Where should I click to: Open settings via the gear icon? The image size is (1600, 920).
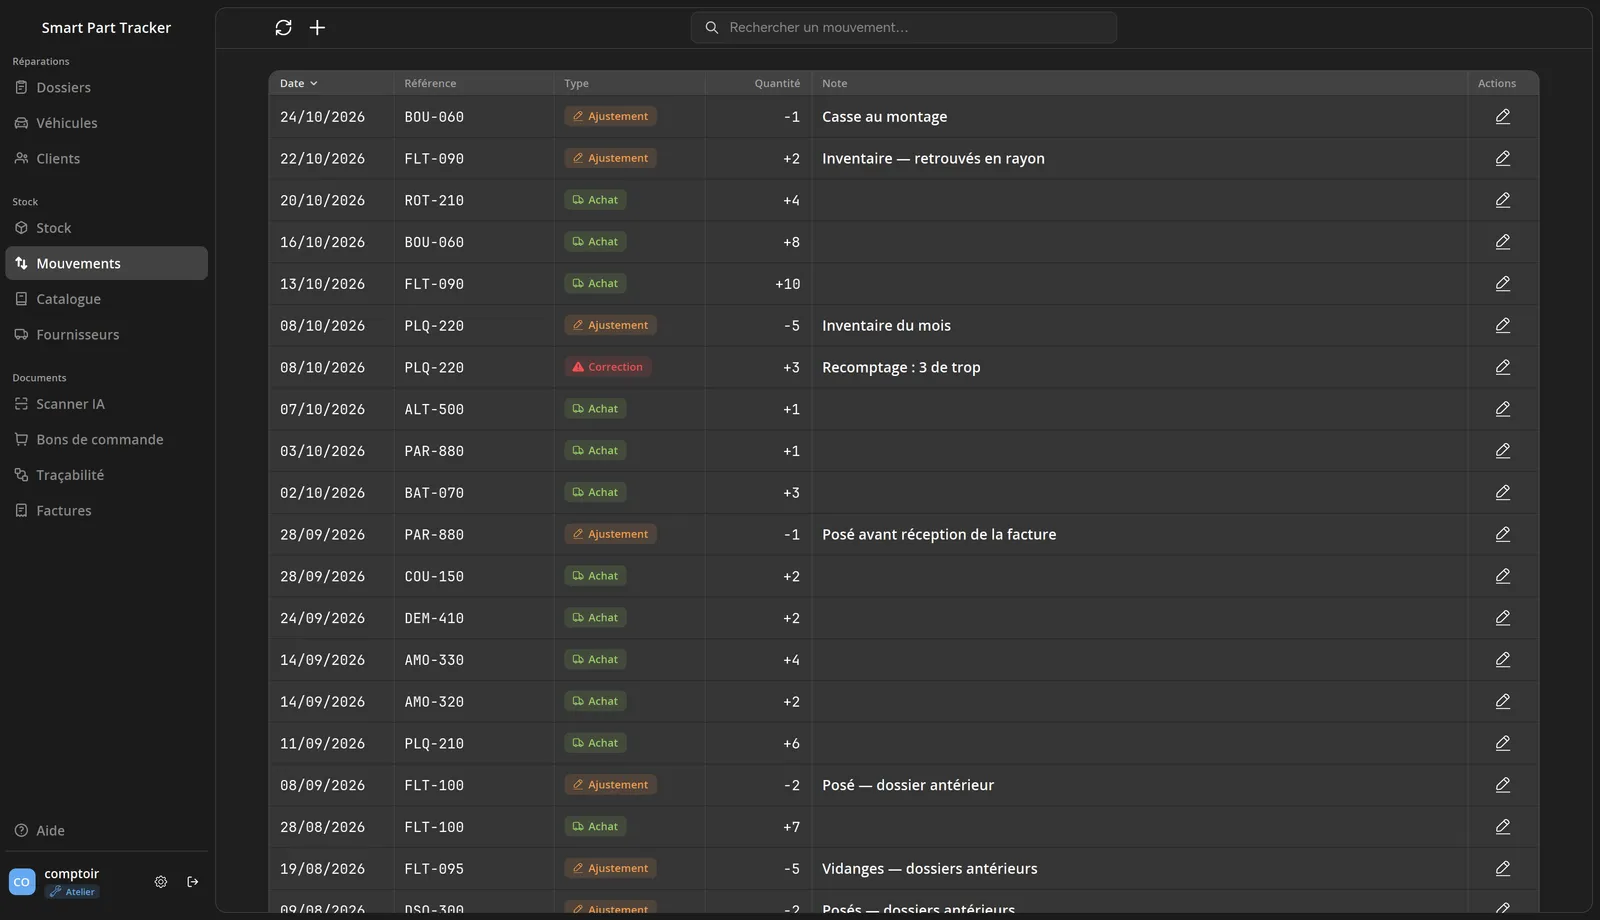161,882
